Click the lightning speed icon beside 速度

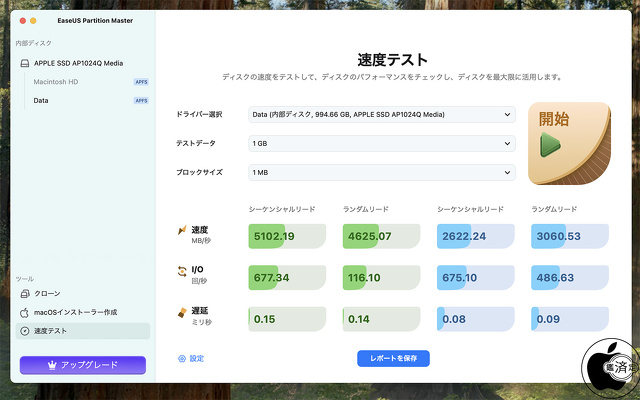(182, 230)
